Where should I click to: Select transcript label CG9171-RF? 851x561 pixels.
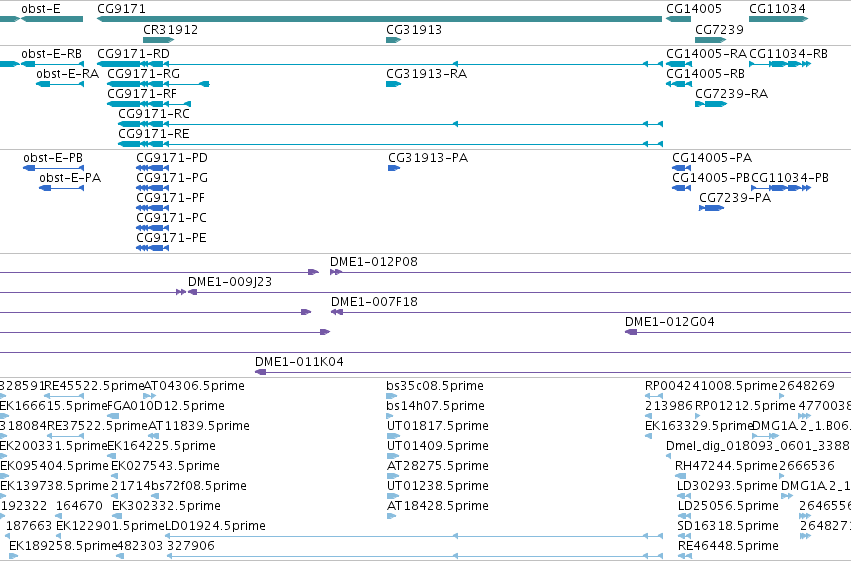(142, 94)
